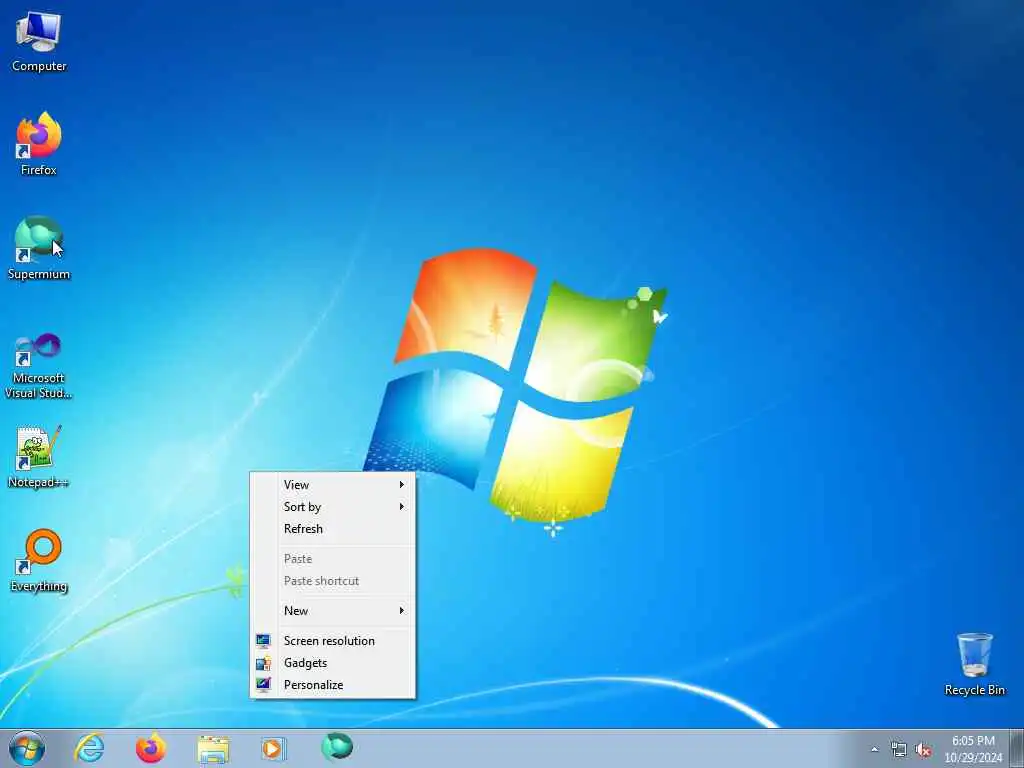Select the Notepad++ desktop shortcut

[39, 457]
